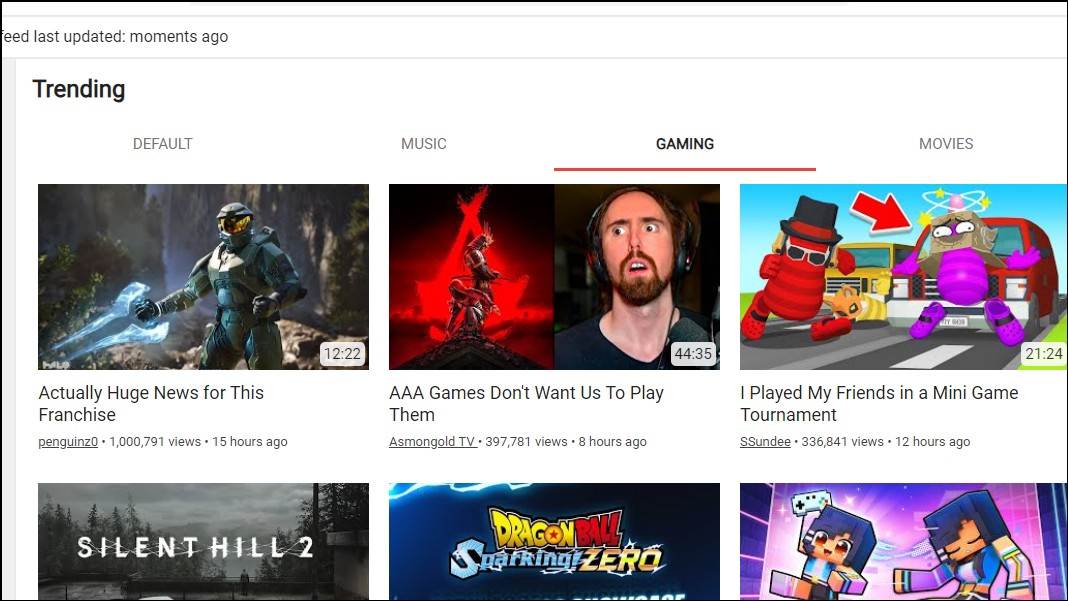Open 'AAA Games Don't Want Us To Play Them'
Viewport: 1068px width, 601px height.
(x=526, y=403)
